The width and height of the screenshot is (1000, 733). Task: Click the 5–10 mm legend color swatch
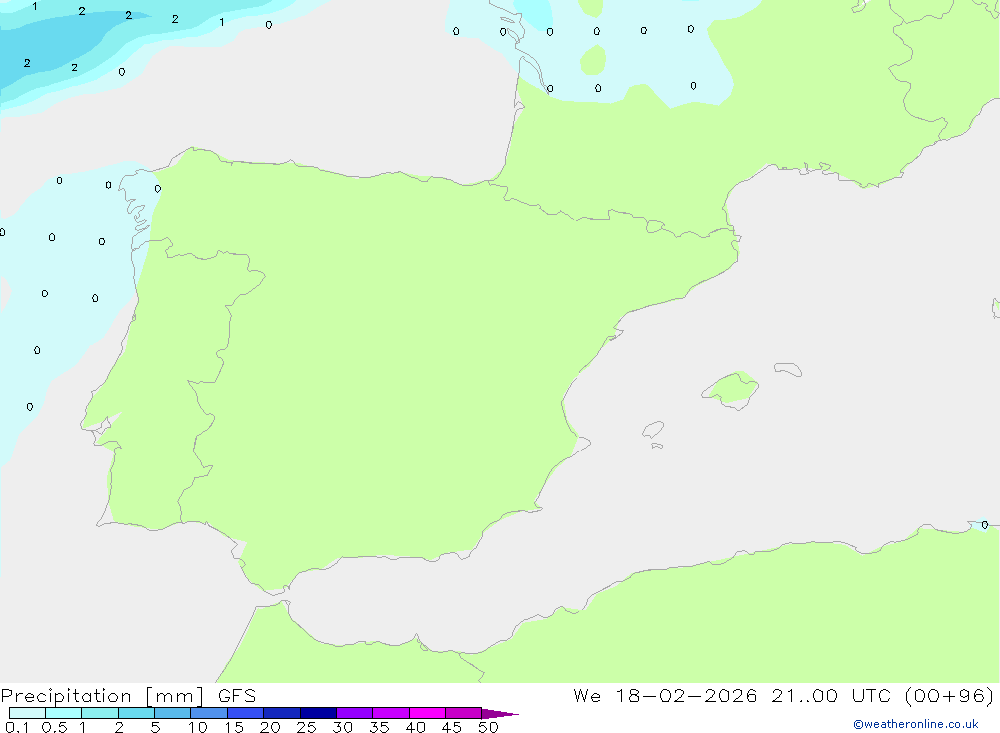[x=172, y=713]
